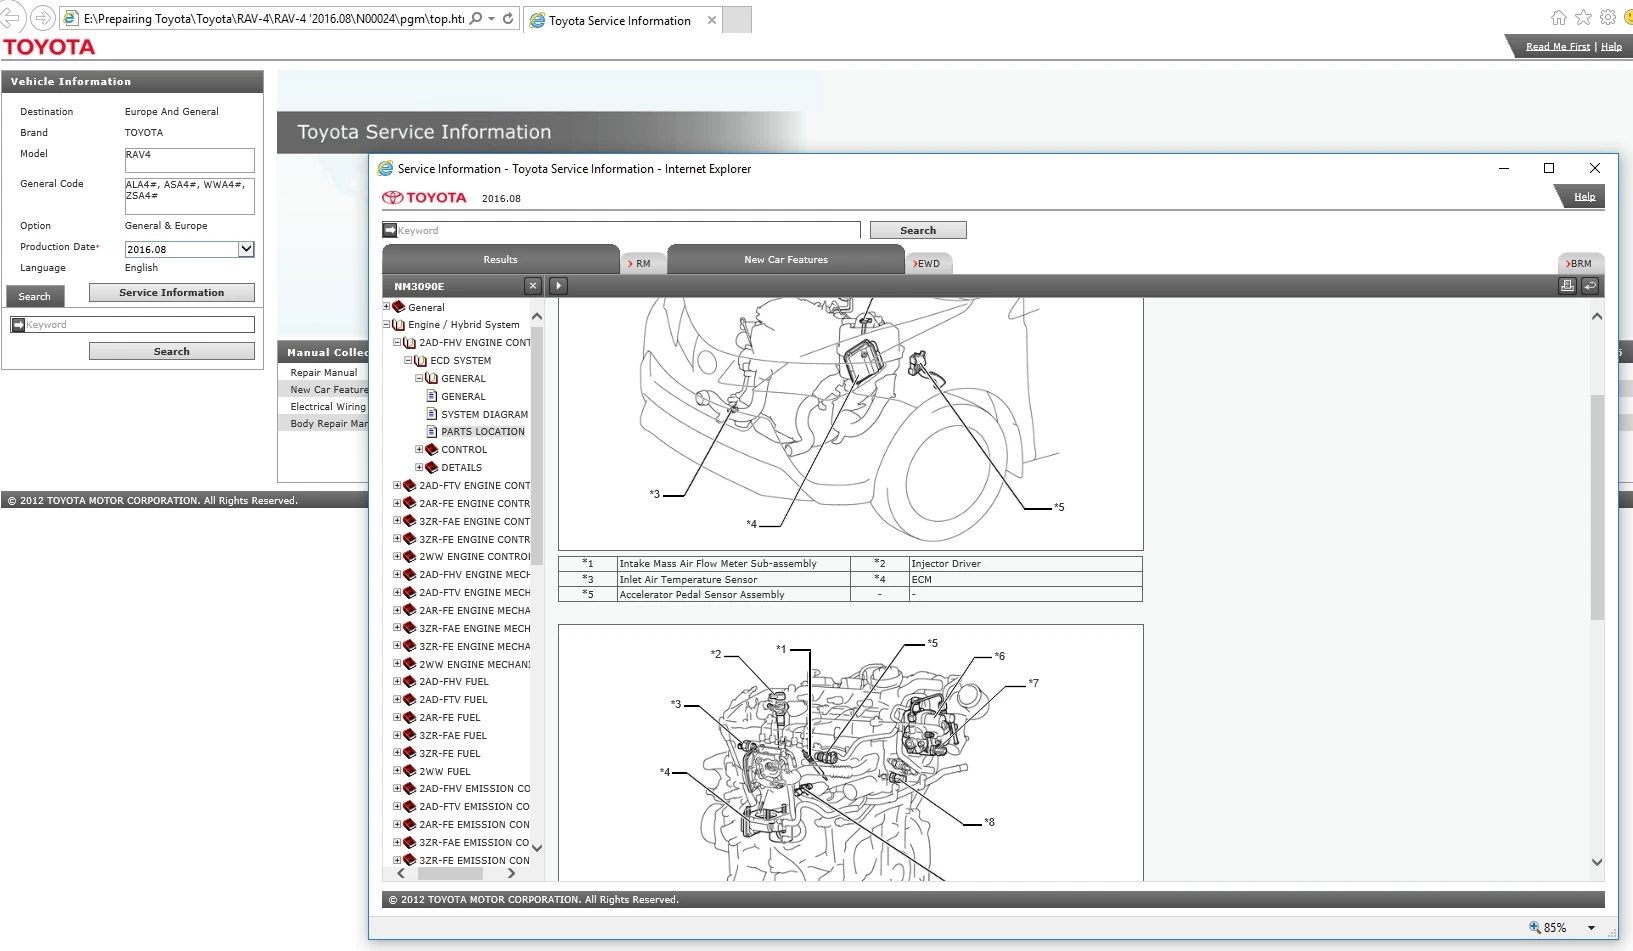The image size is (1633, 951).
Task: Click the play arrow next to NM3090E
Action: (559, 286)
